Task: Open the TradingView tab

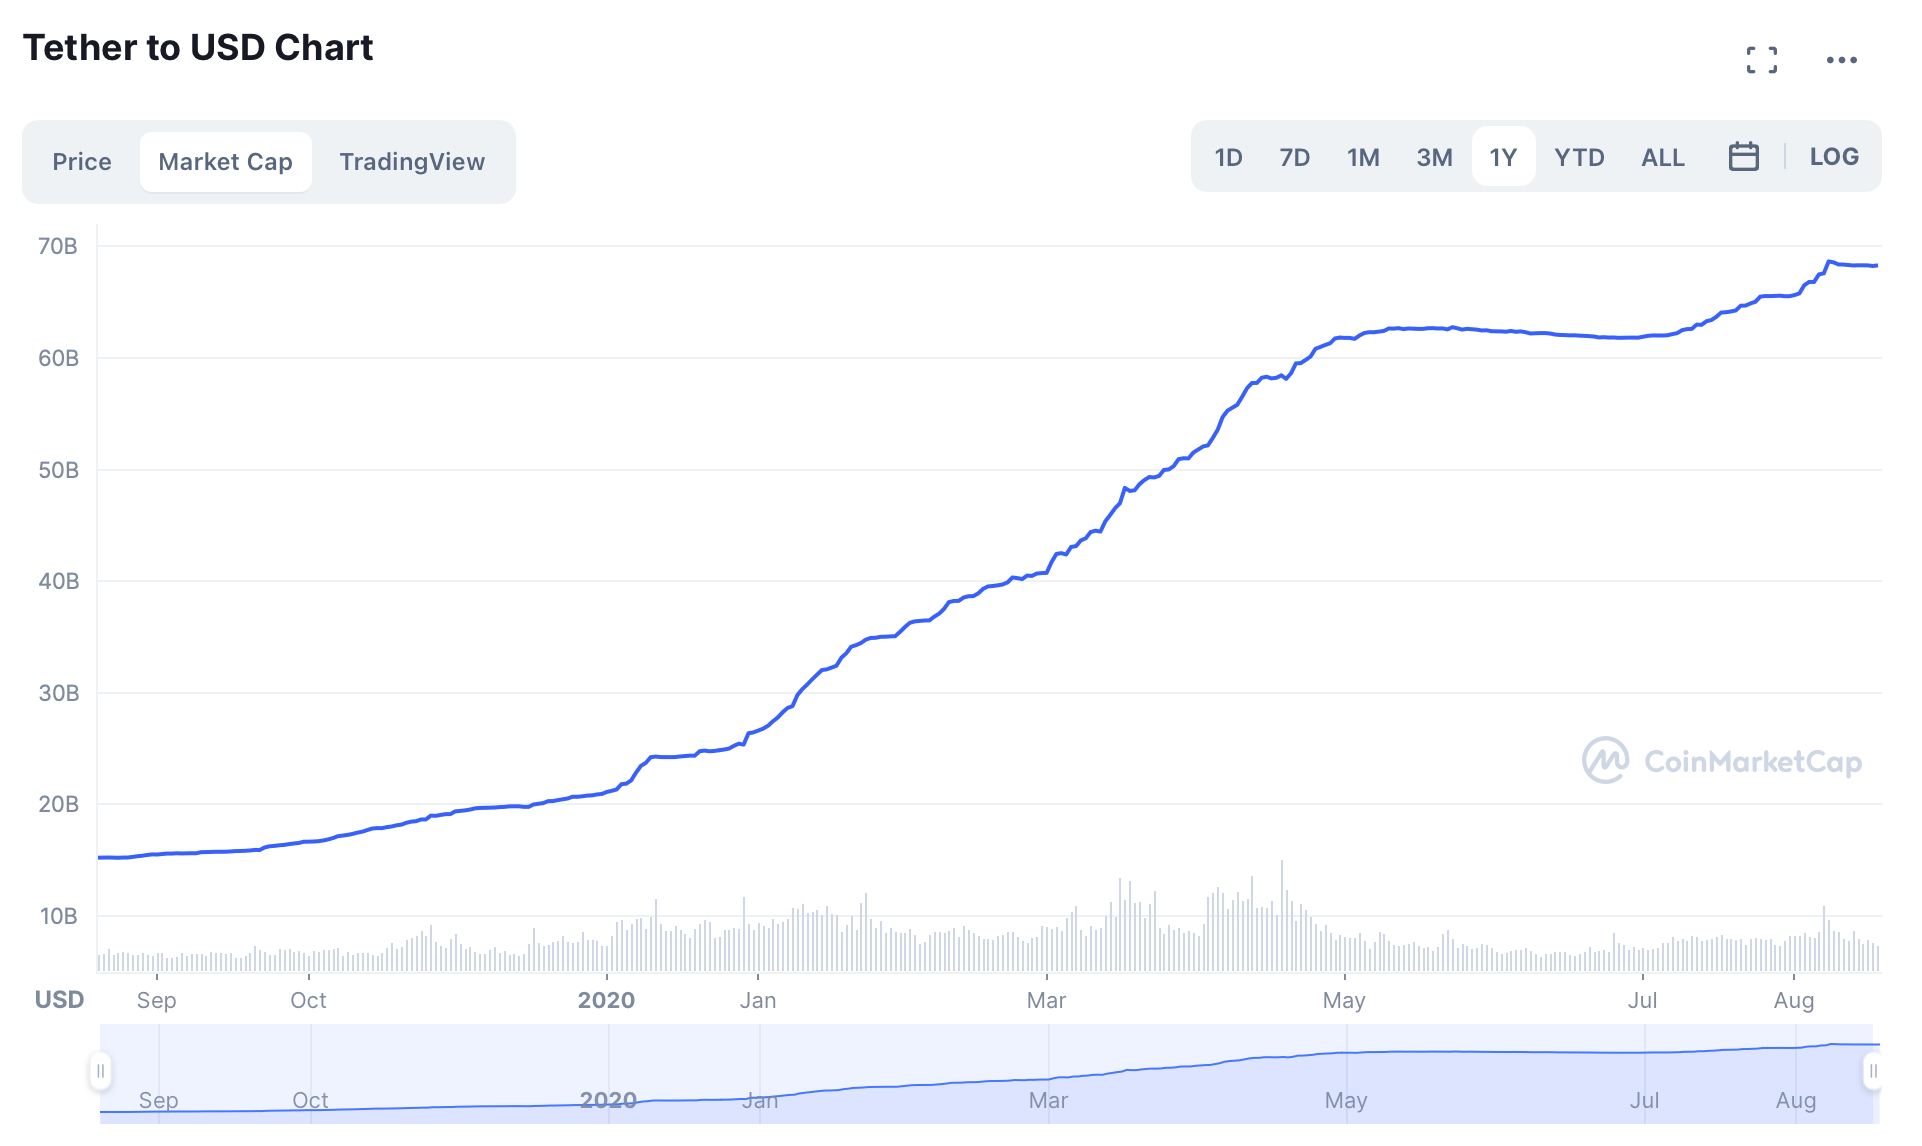Action: pyautogui.click(x=412, y=162)
